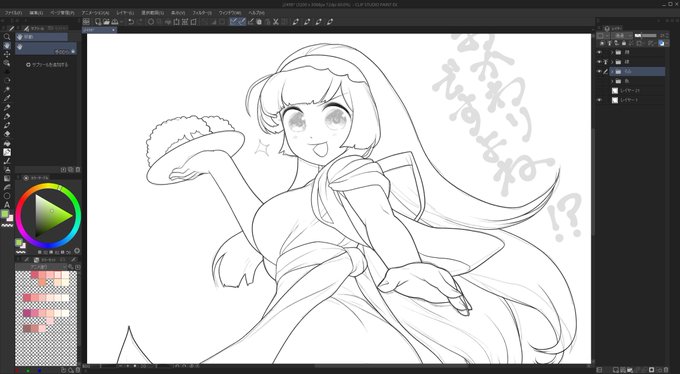Screen dimensions: 680x374
Task: Click the scissors Cut icon
Action: pyautogui.click(x=275, y=22)
